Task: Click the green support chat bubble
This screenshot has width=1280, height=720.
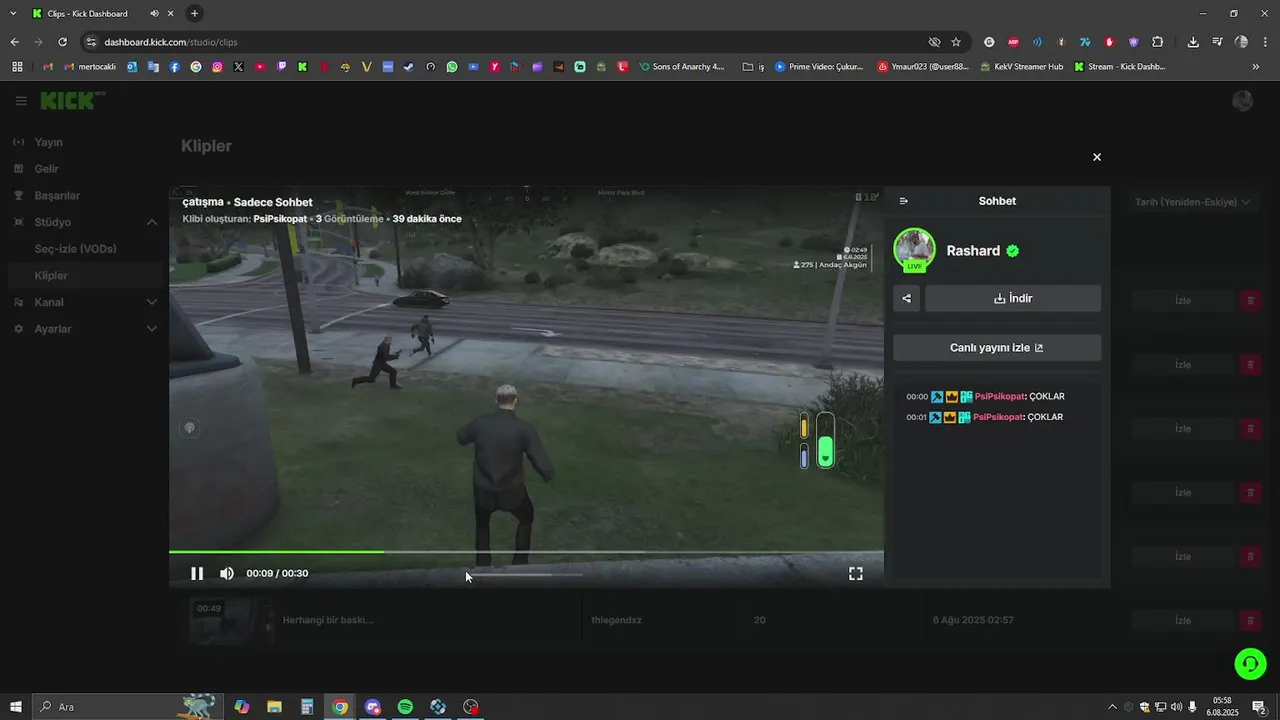Action: coord(1250,664)
